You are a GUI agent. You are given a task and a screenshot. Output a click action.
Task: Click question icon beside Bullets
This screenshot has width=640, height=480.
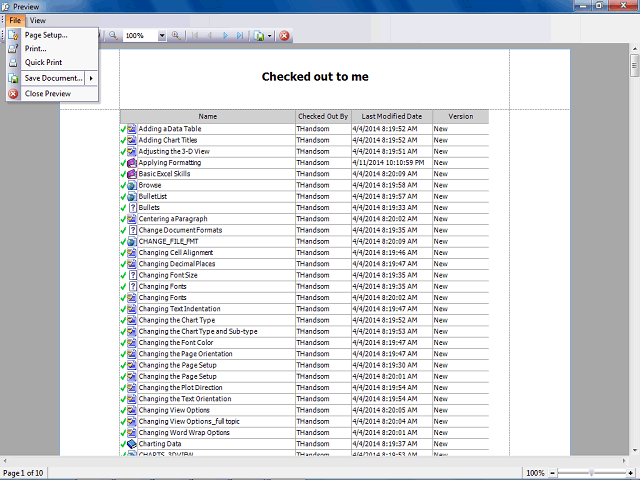[x=132, y=208]
